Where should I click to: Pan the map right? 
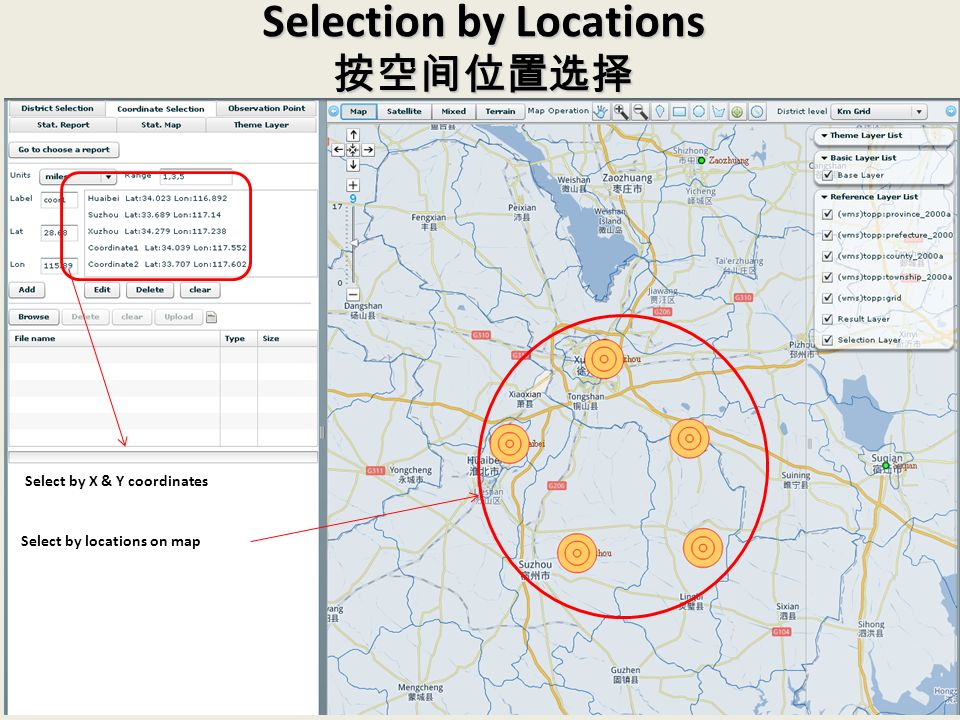coord(368,150)
